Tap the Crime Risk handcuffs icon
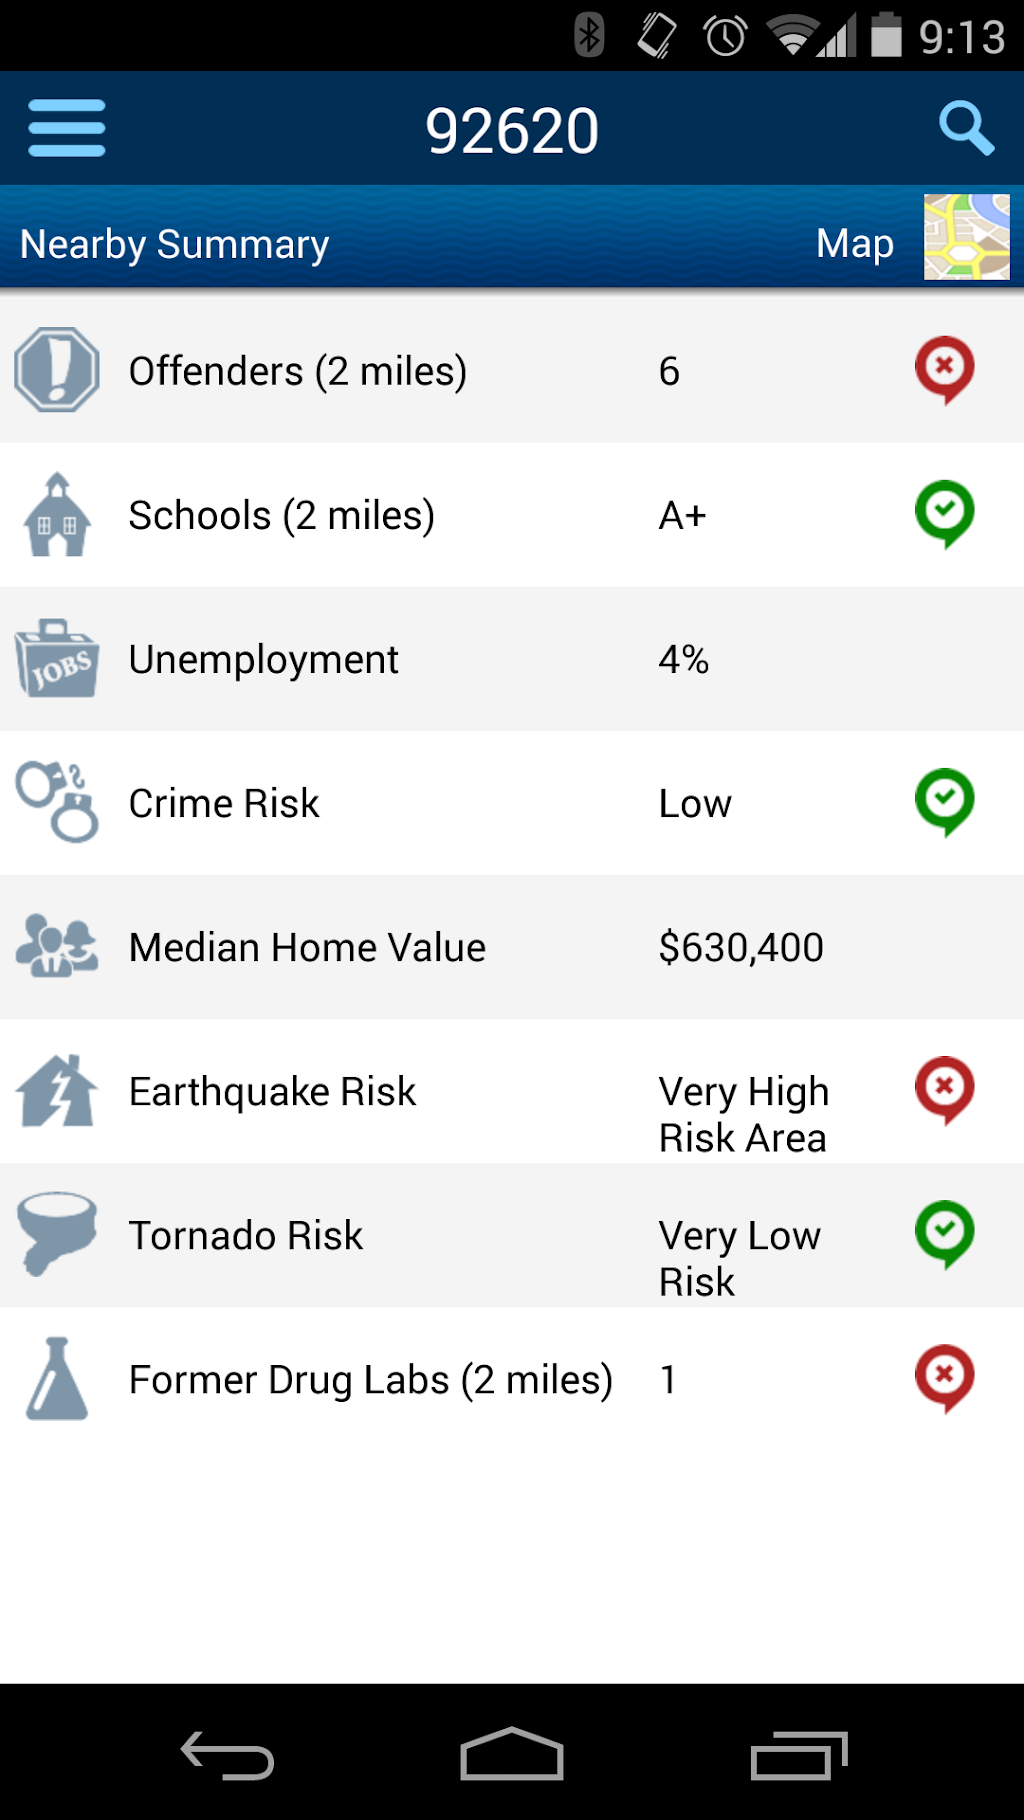Viewport: 1024px width, 1820px height. 57,803
